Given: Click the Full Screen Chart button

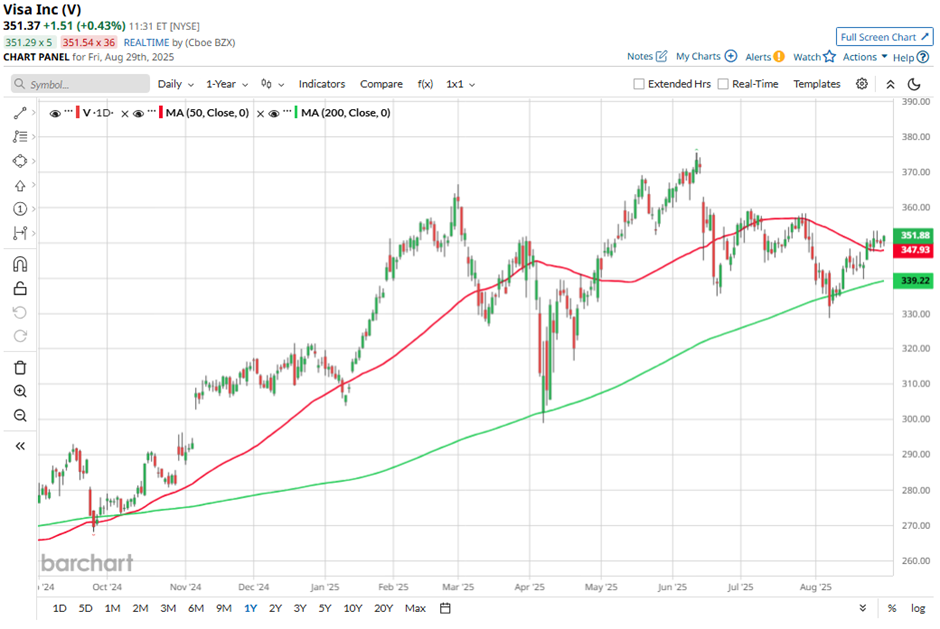Looking at the screenshot, I should tap(885, 37).
